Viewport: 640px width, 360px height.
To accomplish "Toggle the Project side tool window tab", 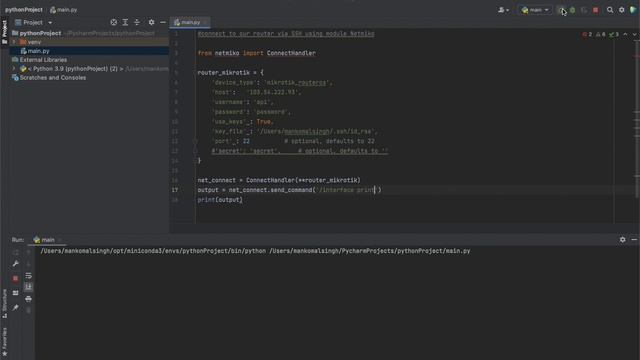I will coord(4,31).
